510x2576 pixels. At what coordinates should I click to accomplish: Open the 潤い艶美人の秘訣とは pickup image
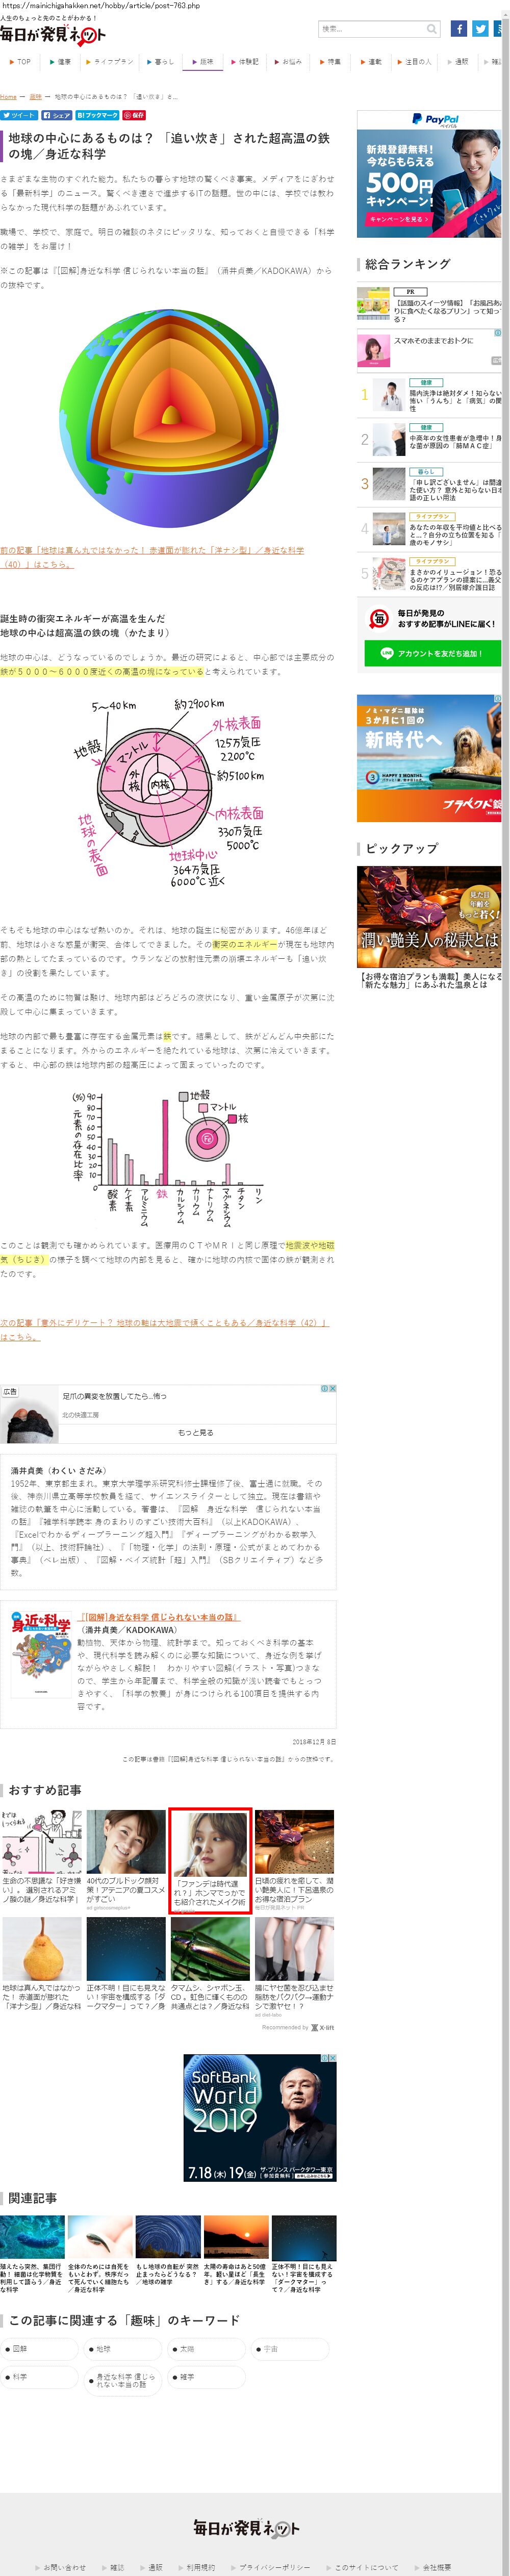point(429,916)
